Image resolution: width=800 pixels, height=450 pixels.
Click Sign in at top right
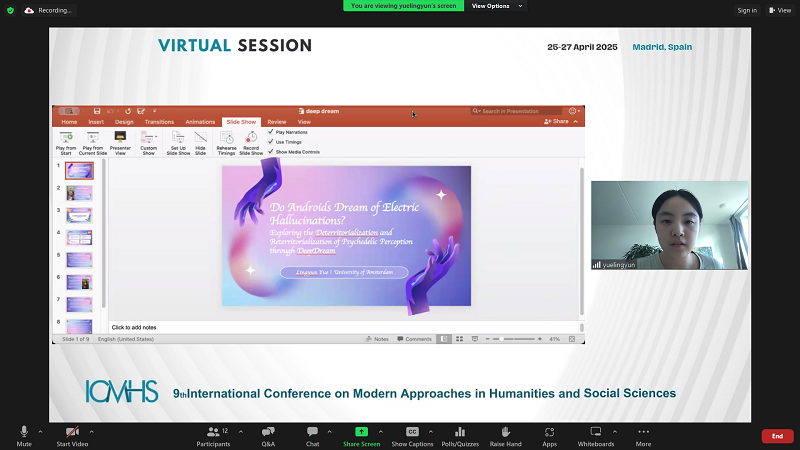746,10
